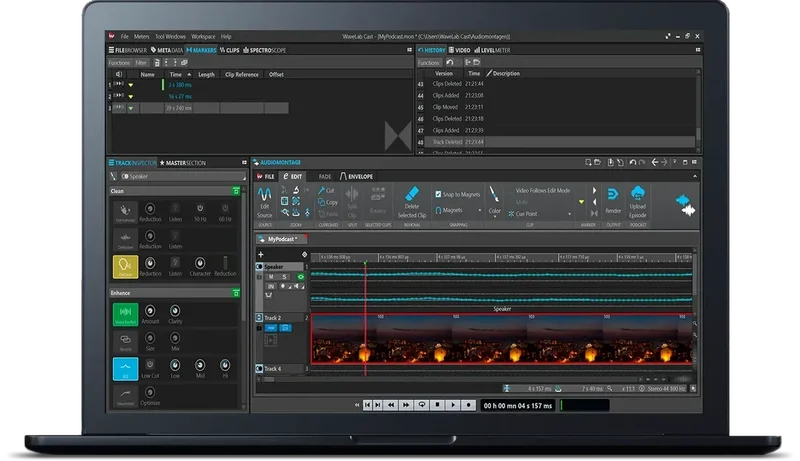Switch to the Master Section tab
800x461 pixels.
coord(183,163)
